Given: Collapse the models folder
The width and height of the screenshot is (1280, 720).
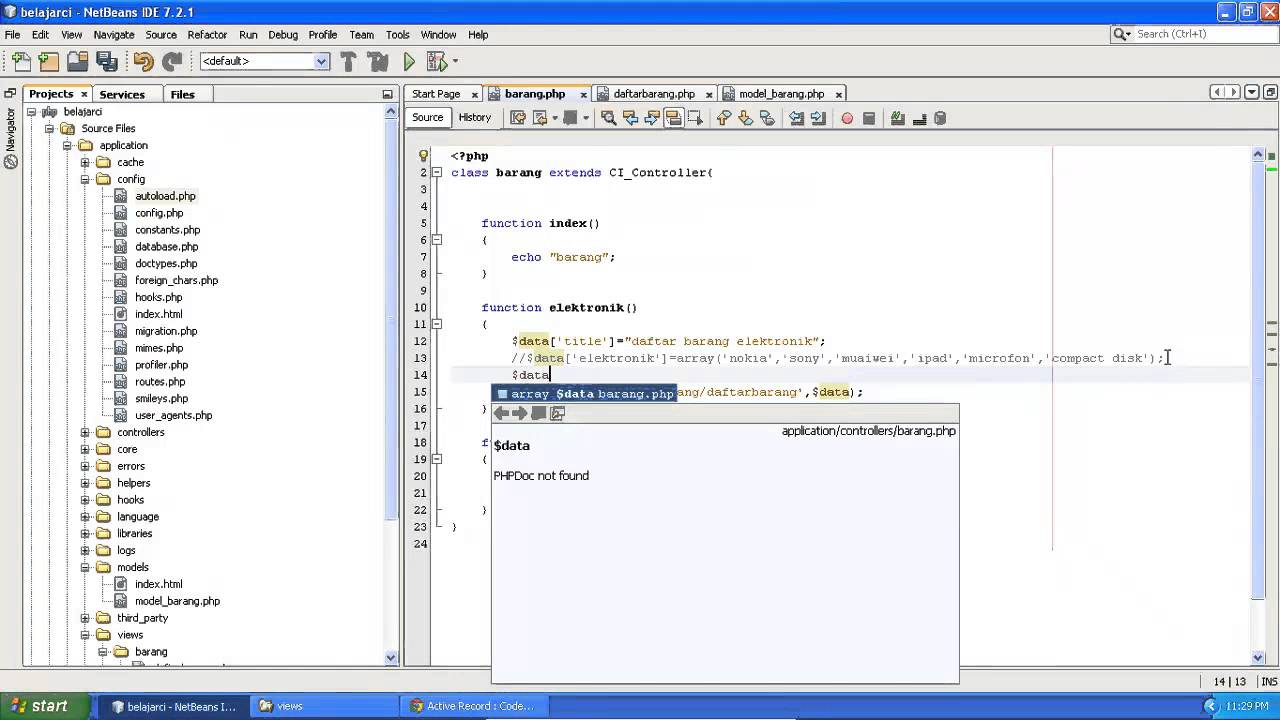Looking at the screenshot, I should [x=85, y=568].
